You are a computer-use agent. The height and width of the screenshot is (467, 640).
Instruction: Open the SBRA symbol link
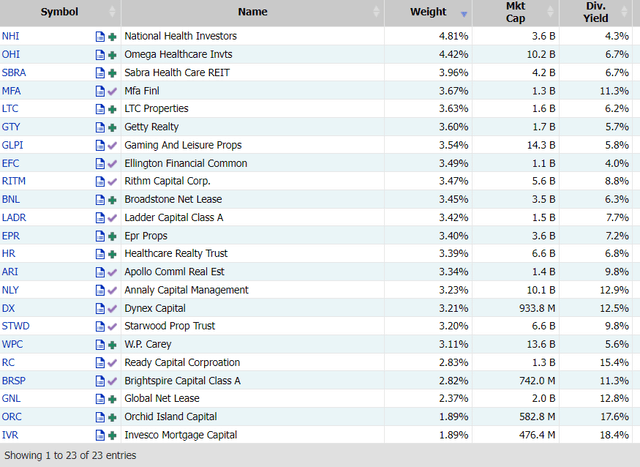[14, 73]
